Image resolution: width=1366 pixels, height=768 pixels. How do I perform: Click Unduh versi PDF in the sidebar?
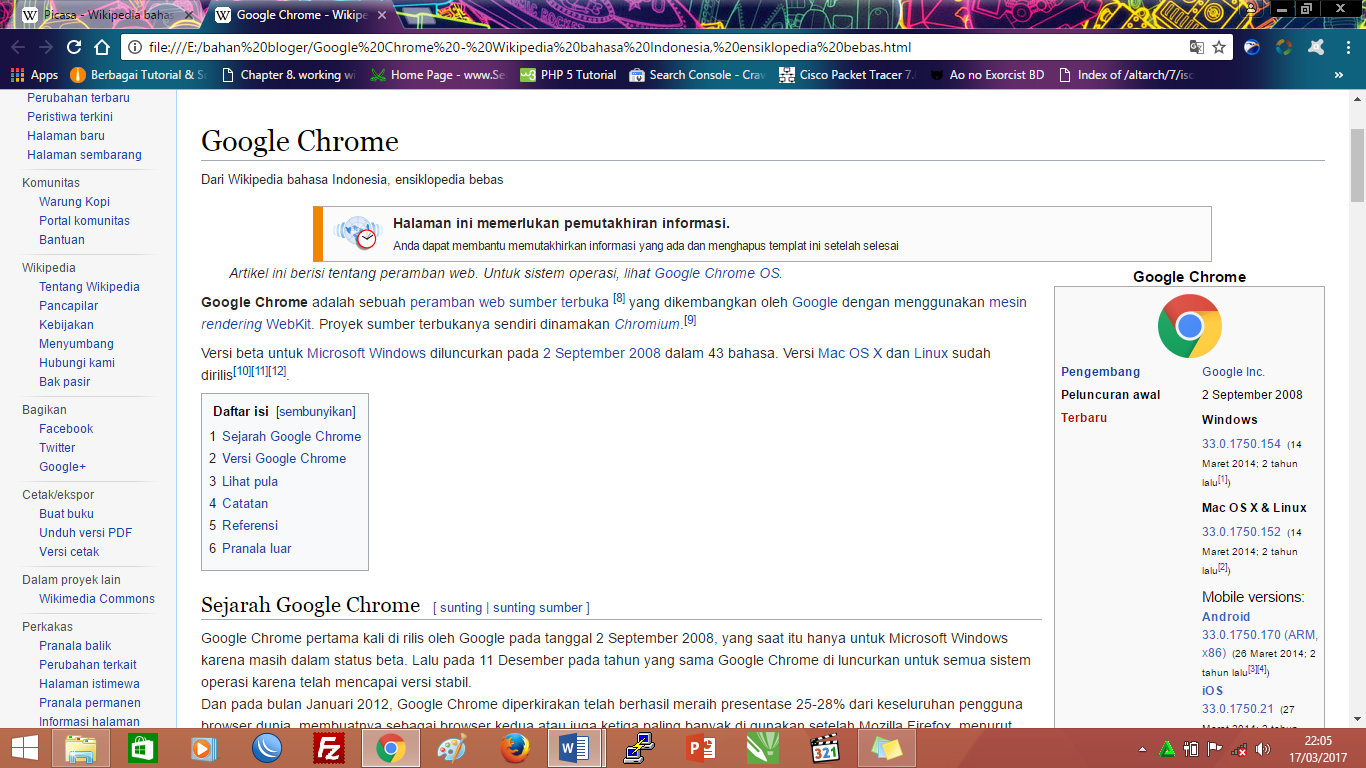click(x=86, y=533)
